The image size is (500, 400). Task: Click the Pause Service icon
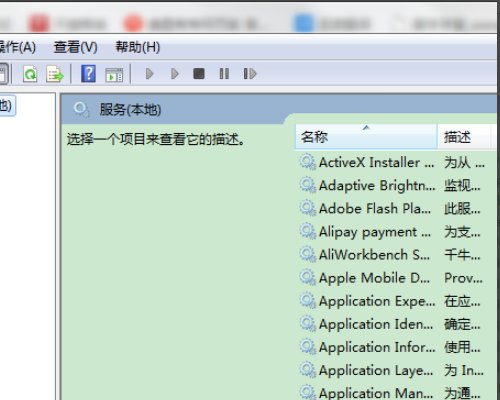click(x=224, y=74)
